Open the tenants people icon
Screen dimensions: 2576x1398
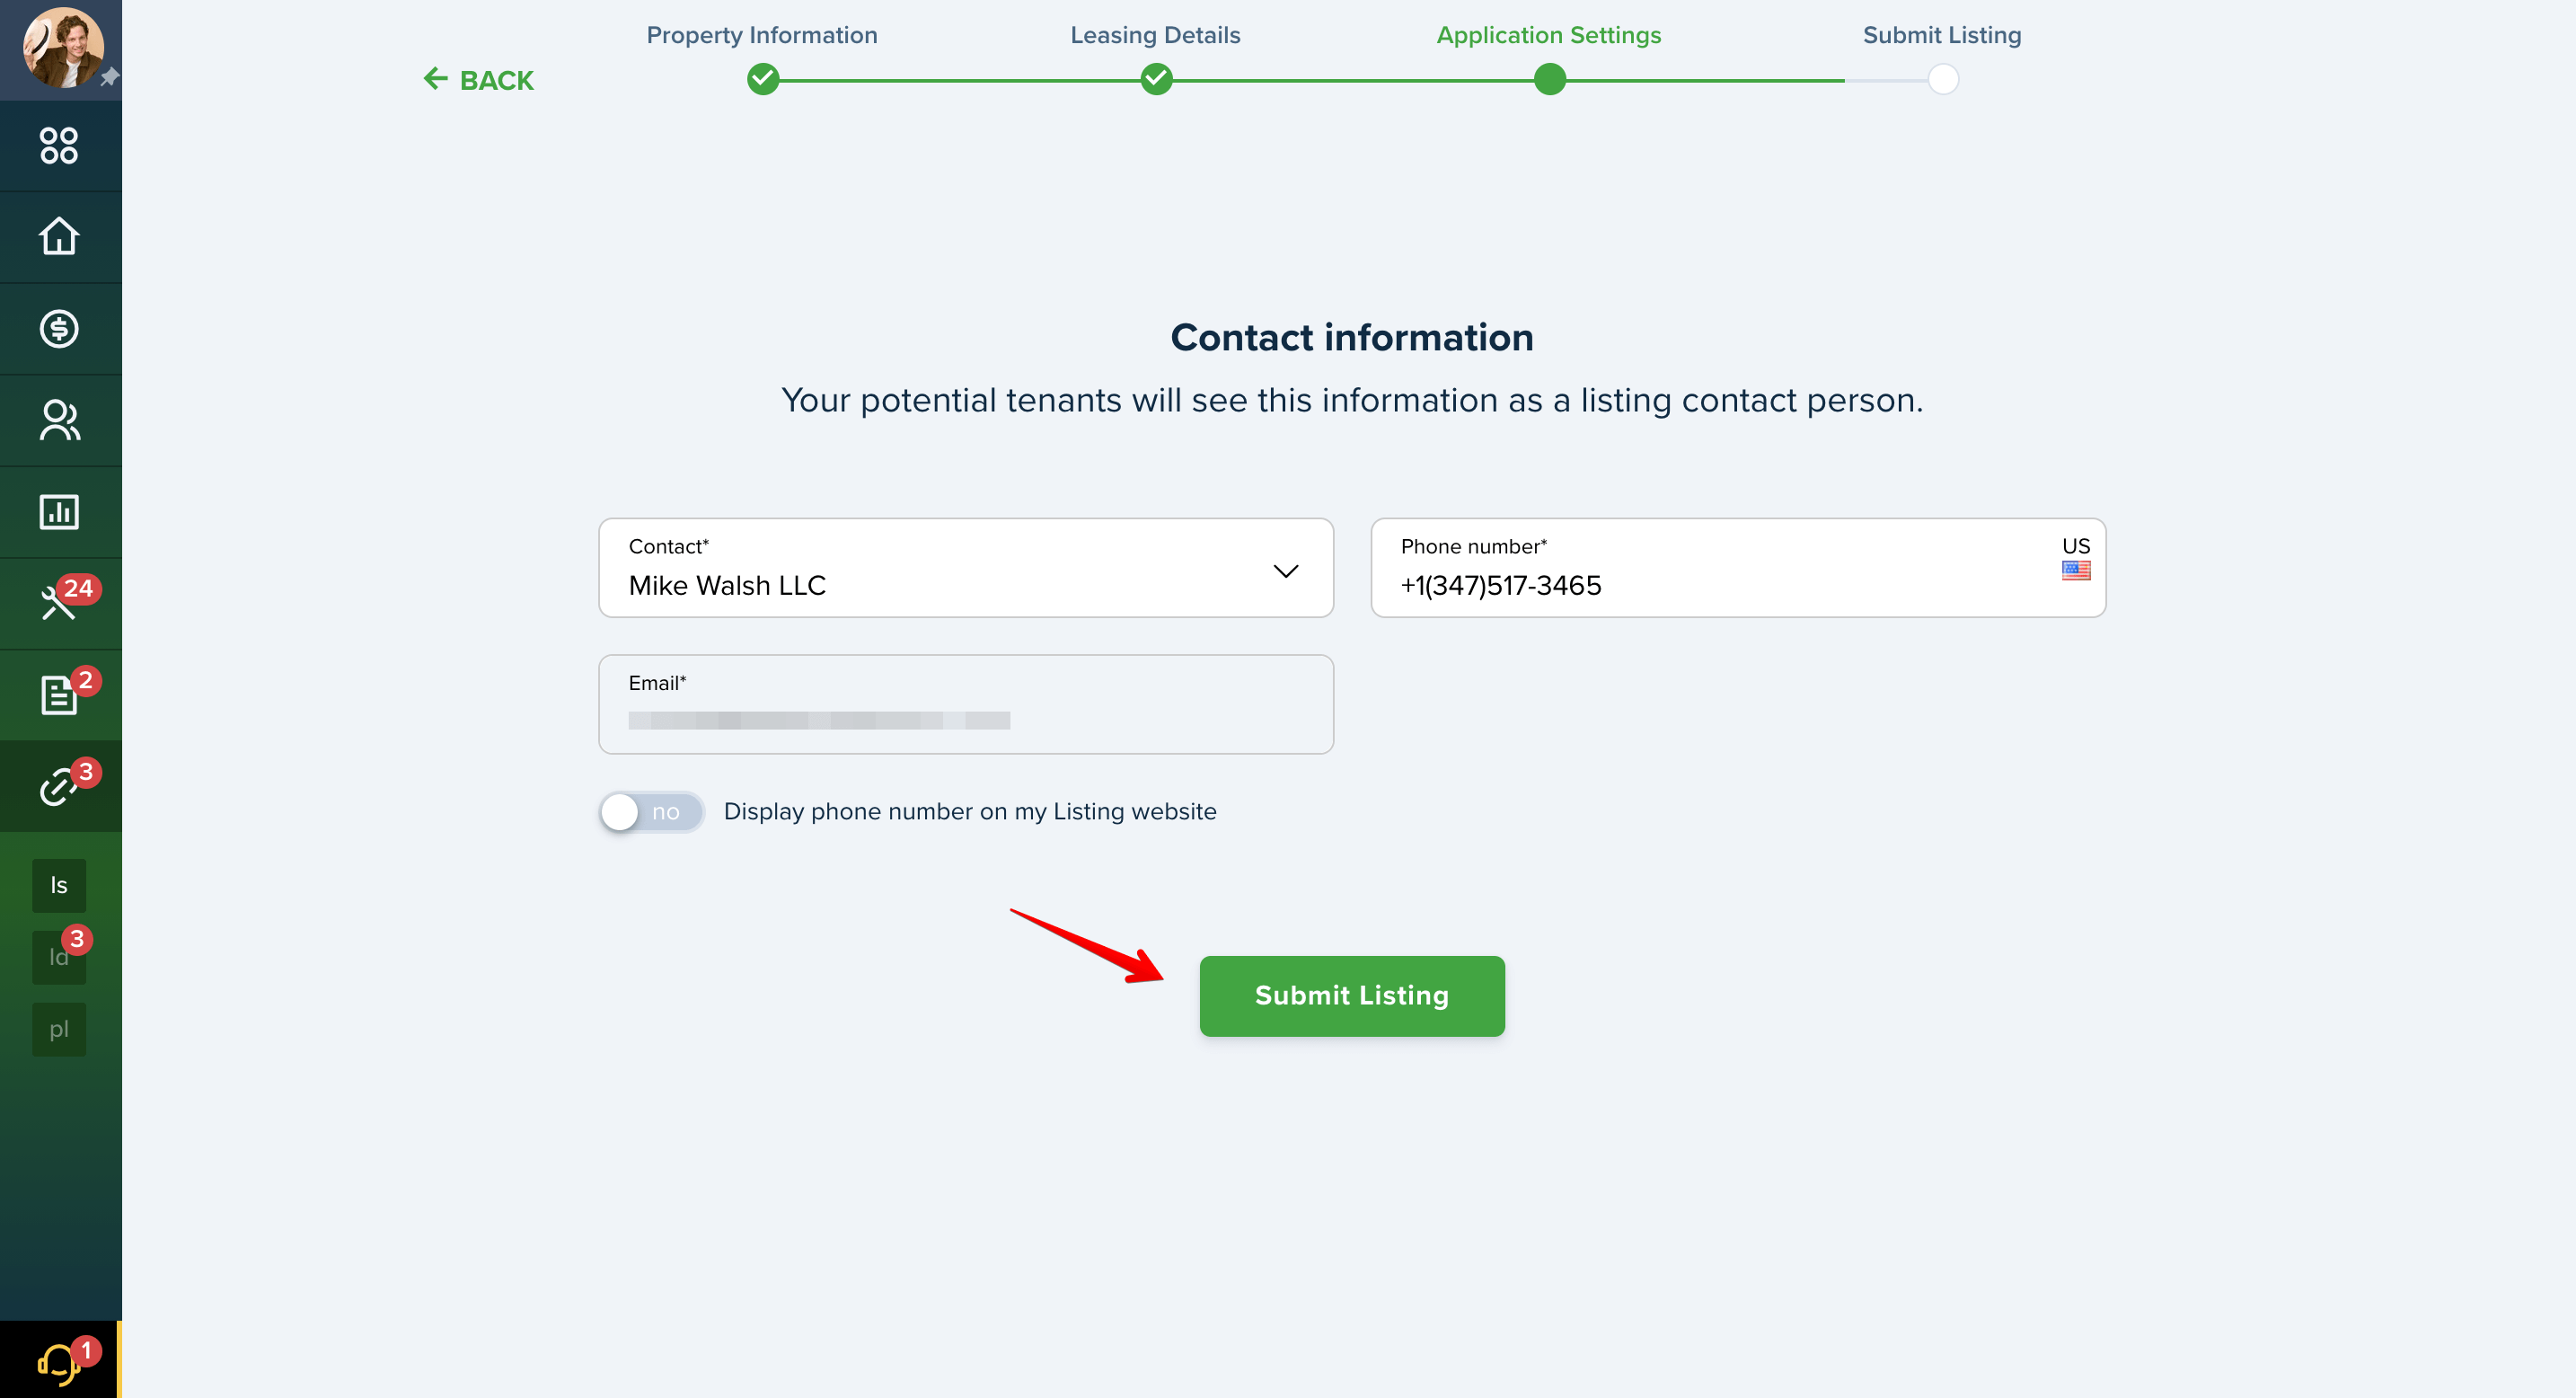click(59, 420)
